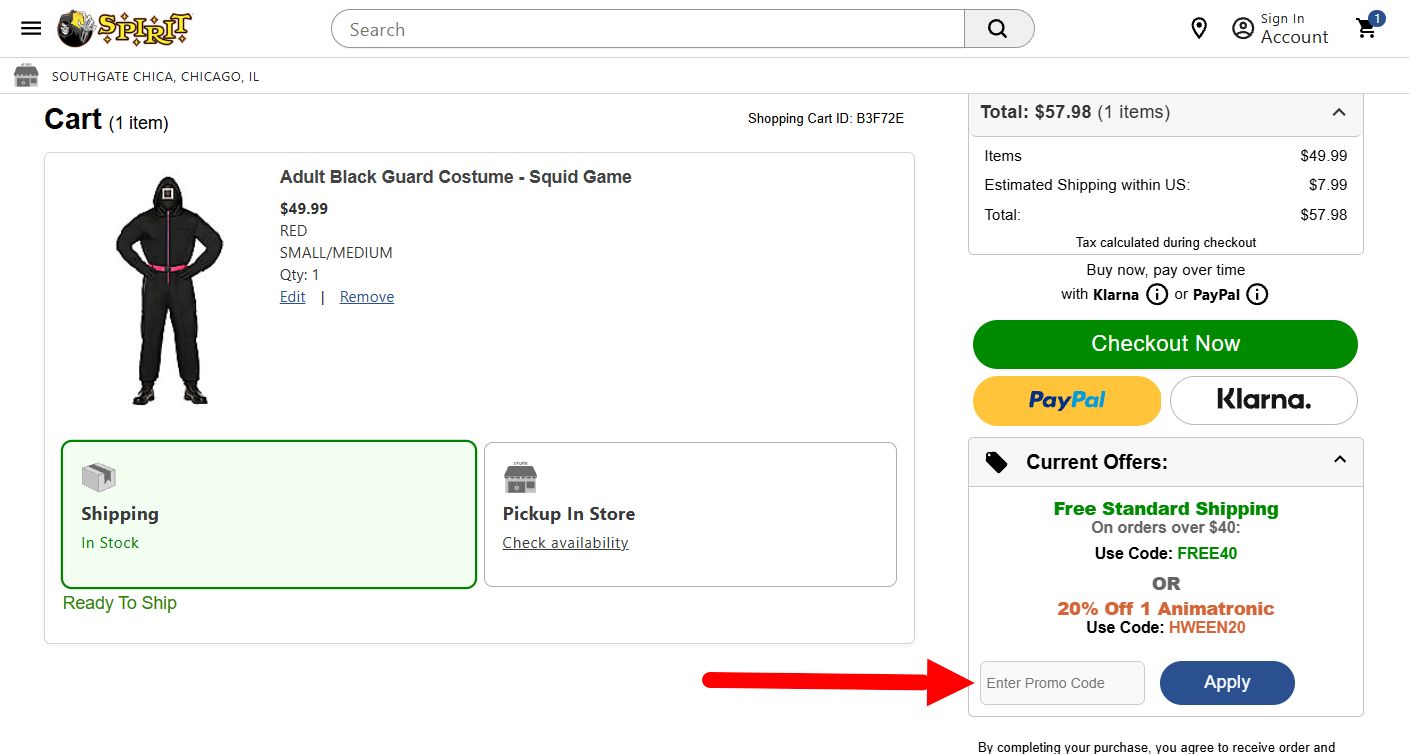Open the hamburger navigation menu
1409x754 pixels.
coord(31,28)
